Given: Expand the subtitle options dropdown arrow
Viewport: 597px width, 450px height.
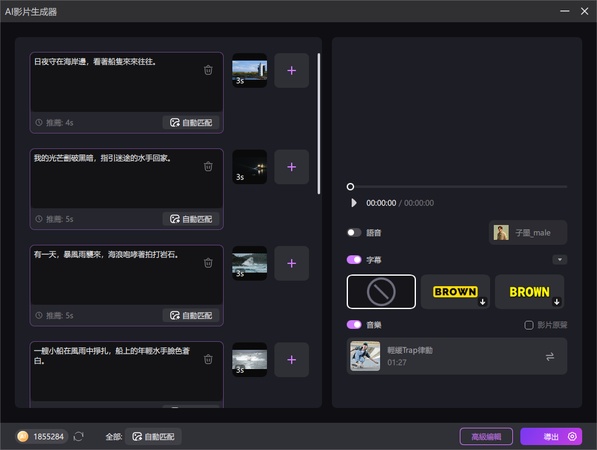Looking at the screenshot, I should pyautogui.click(x=560, y=260).
